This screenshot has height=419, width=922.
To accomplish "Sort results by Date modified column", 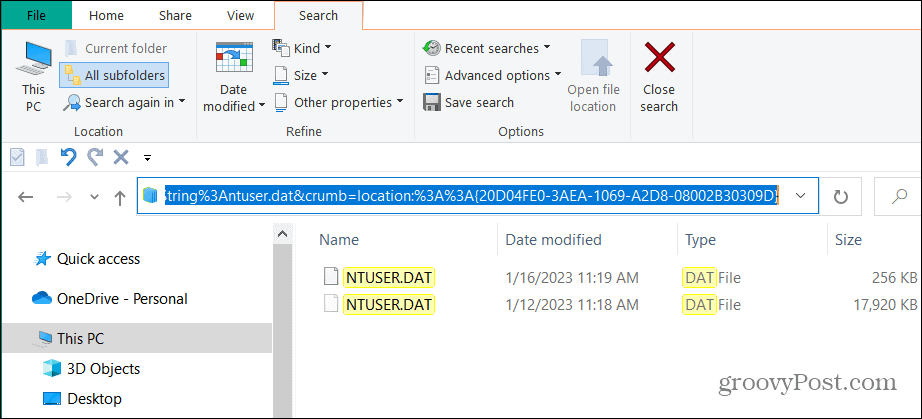I will point(554,240).
